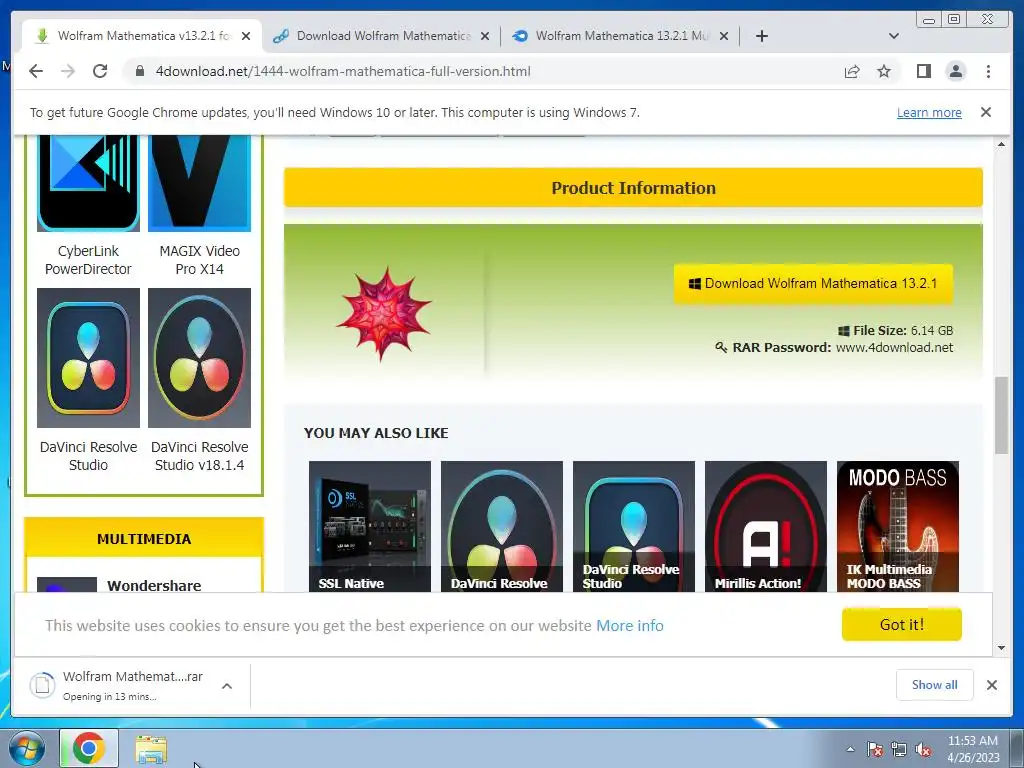Close the Wolfram Mathematica 13.2.1 Multilingual tab
The width and height of the screenshot is (1024, 768).
[724, 36]
